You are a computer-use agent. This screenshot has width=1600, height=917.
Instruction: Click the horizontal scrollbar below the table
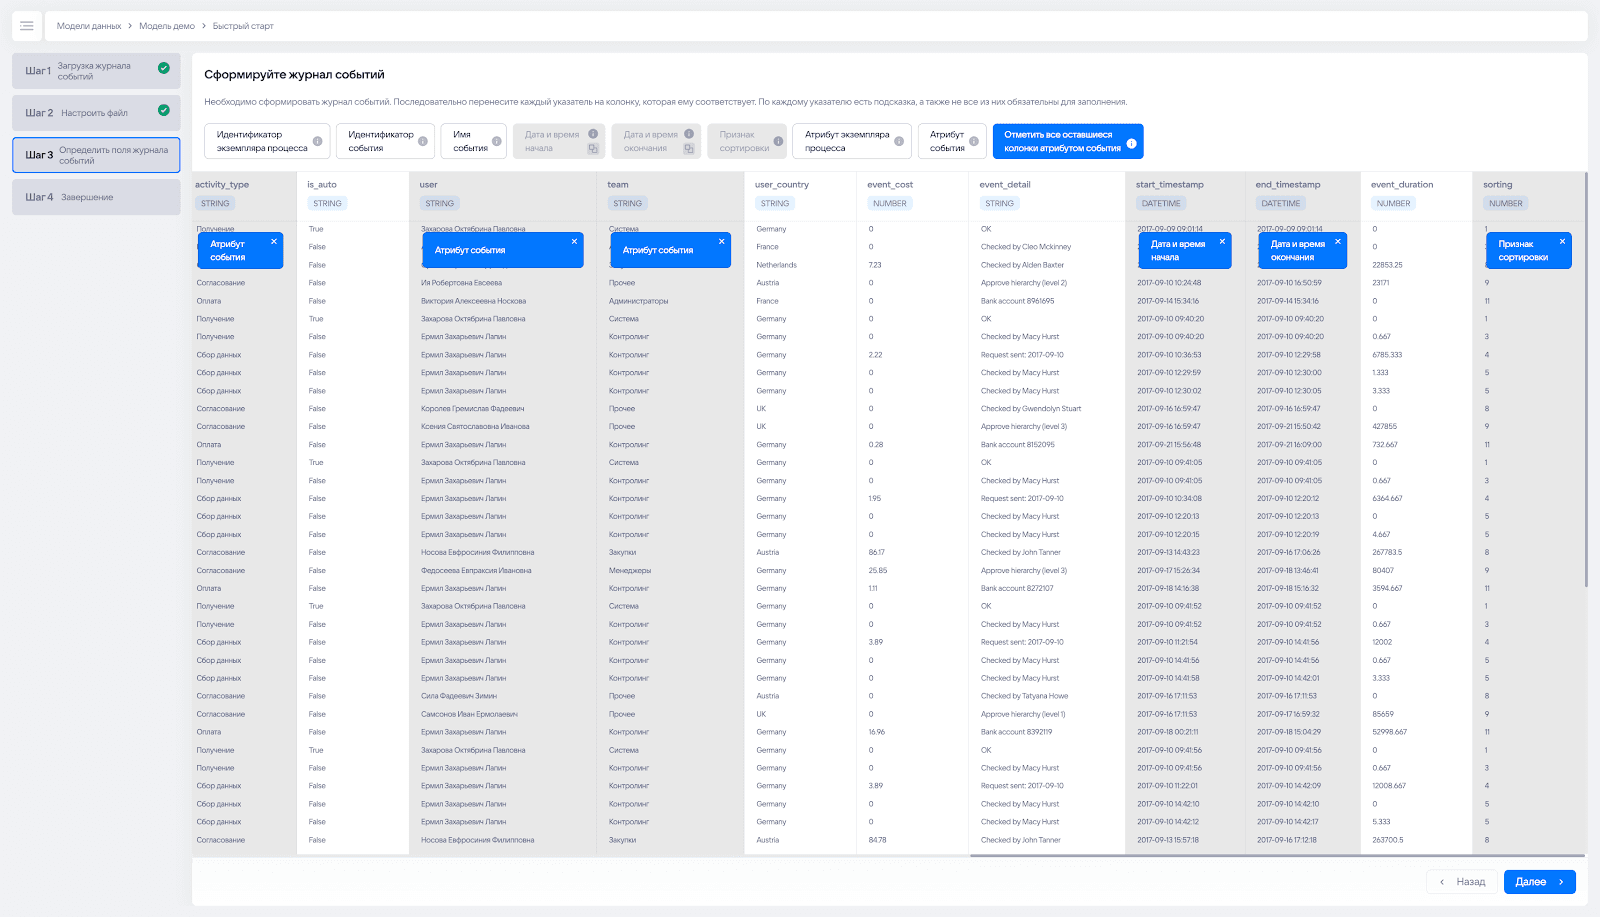click(x=1276, y=856)
